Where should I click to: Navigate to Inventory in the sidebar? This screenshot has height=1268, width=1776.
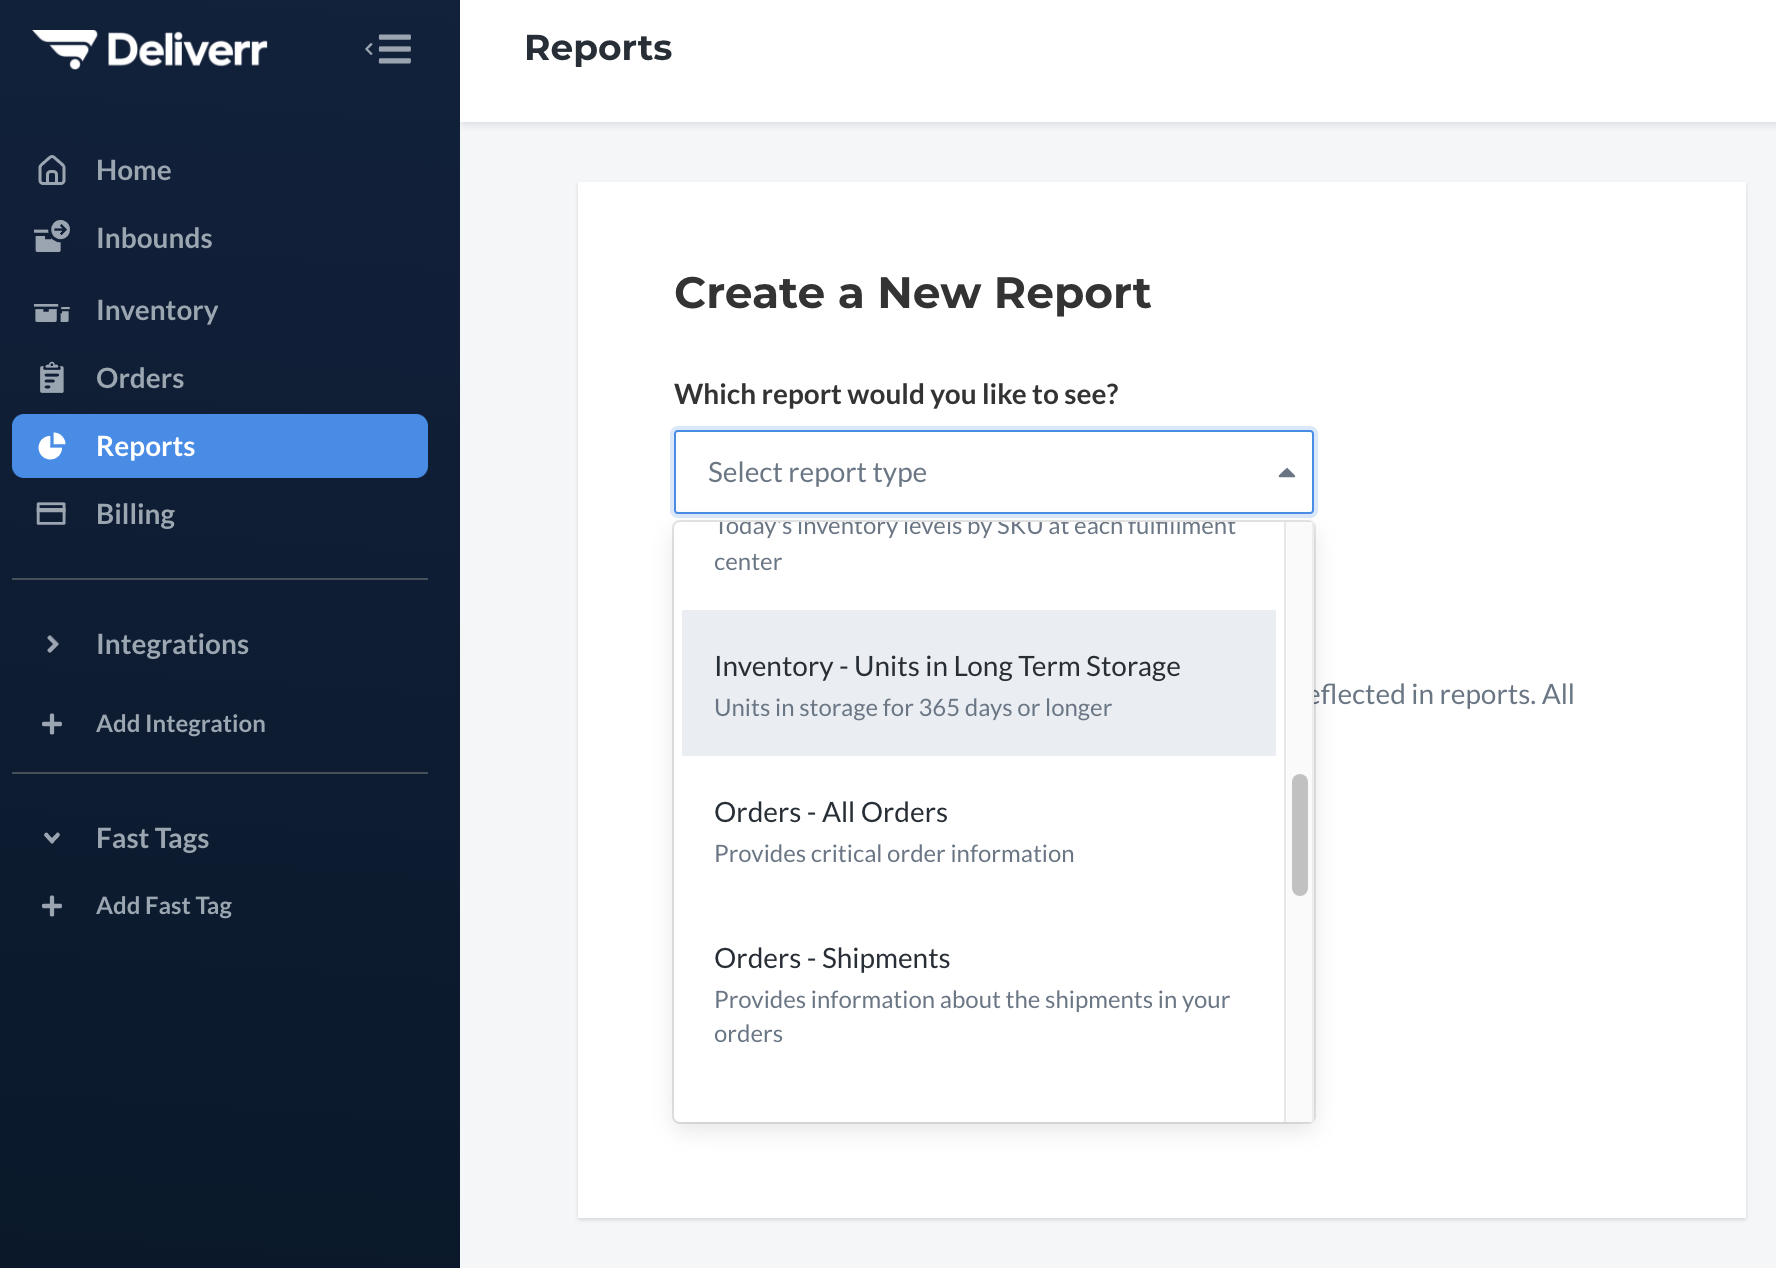[x=220, y=310]
